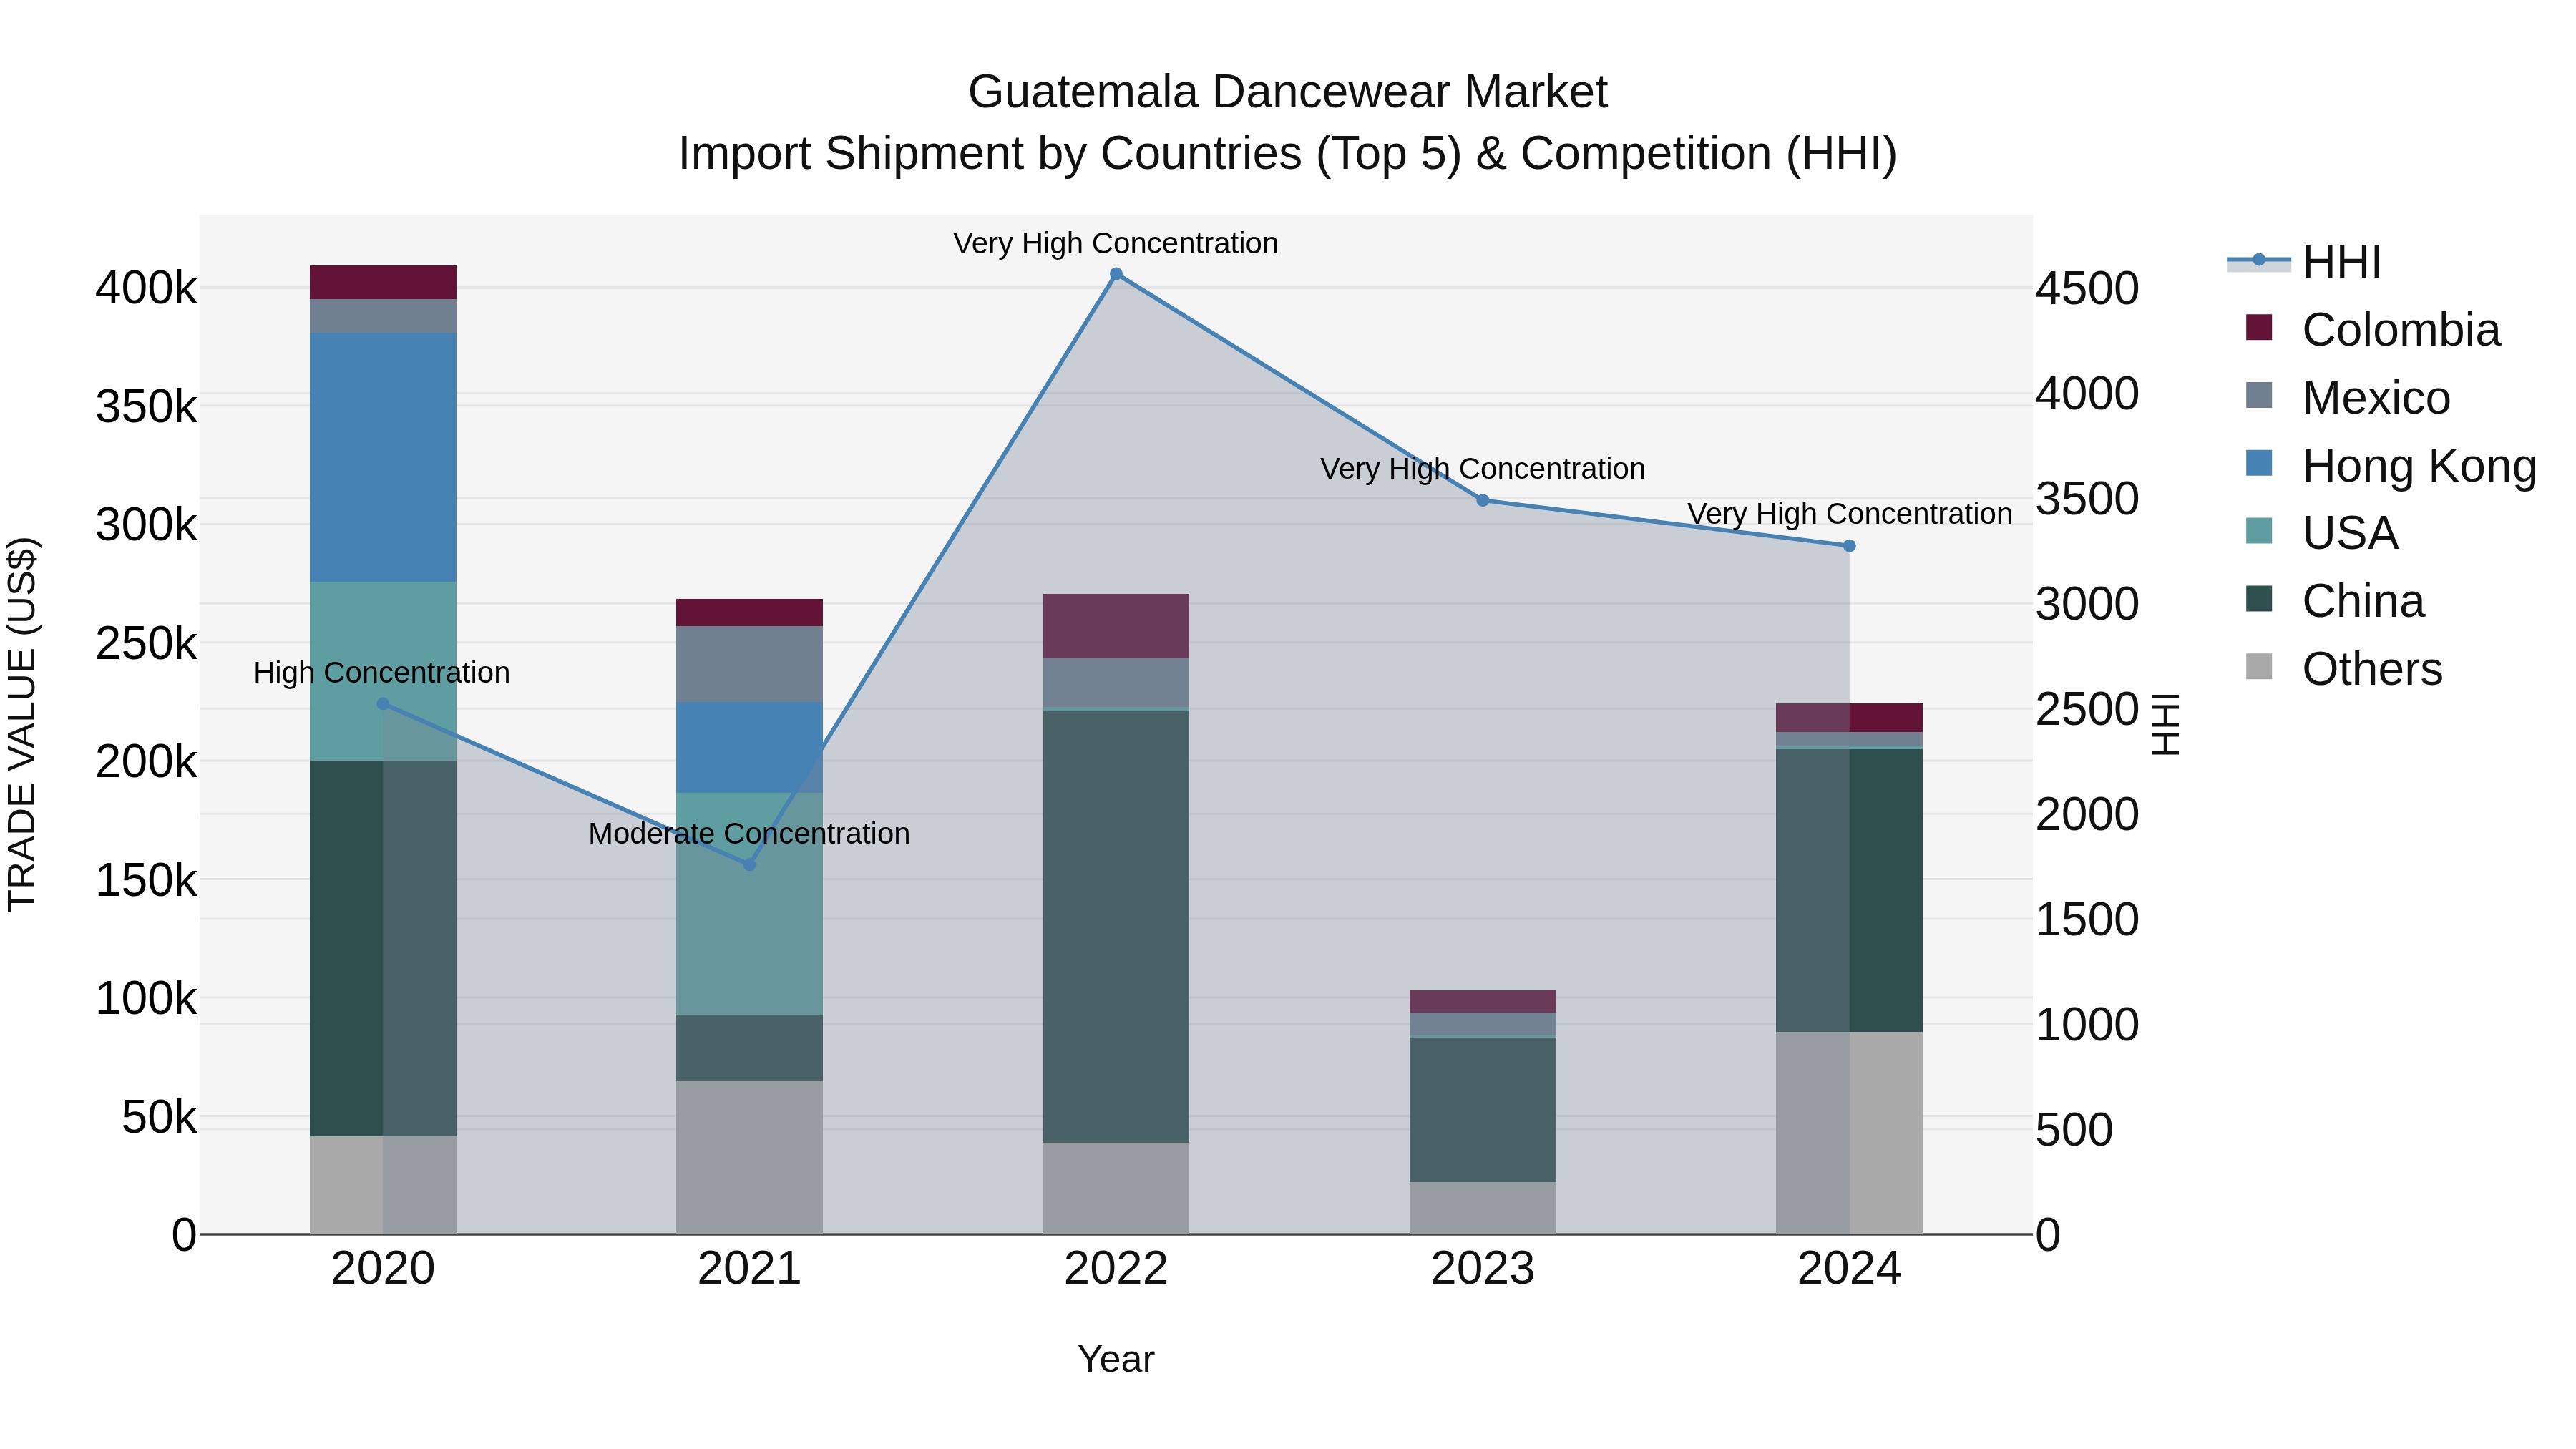The image size is (2576, 1449).
Task: Click the Others segment in 2024 bar
Action: [x=1849, y=1133]
